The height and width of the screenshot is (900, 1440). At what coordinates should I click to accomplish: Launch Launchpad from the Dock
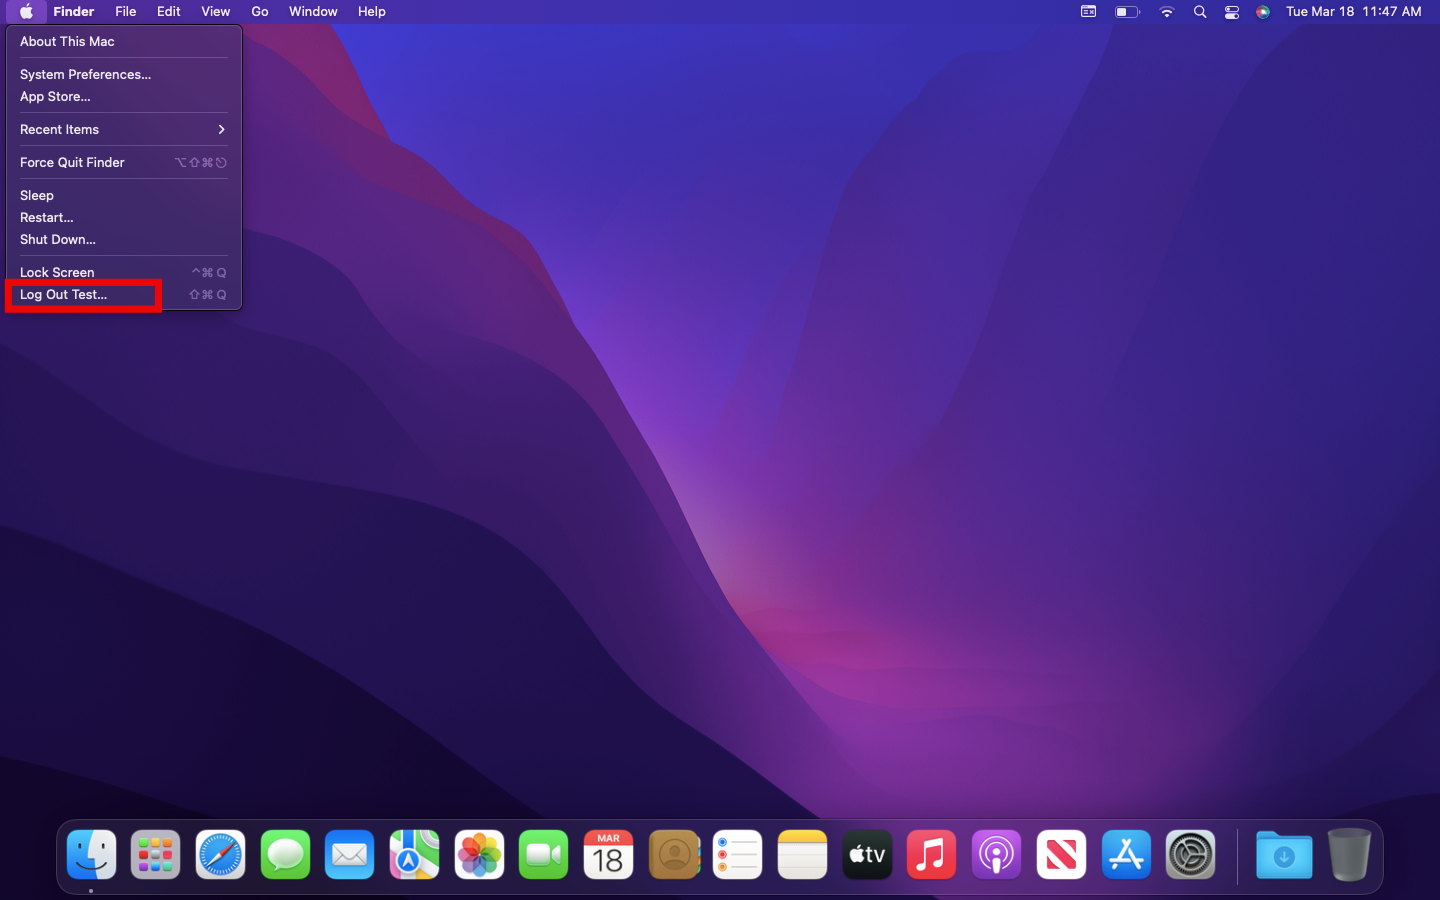point(156,855)
